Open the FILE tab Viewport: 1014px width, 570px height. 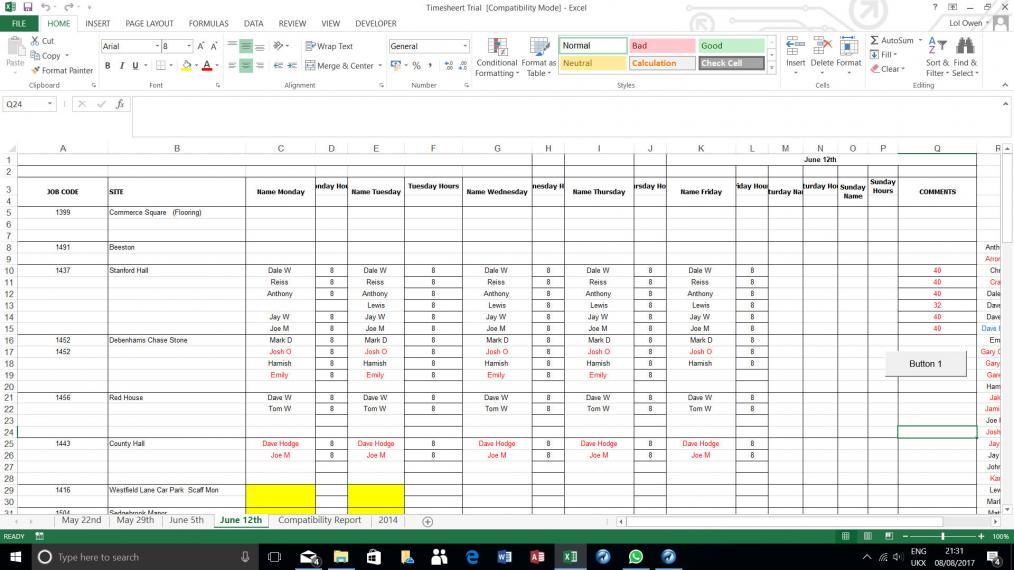click(19, 23)
